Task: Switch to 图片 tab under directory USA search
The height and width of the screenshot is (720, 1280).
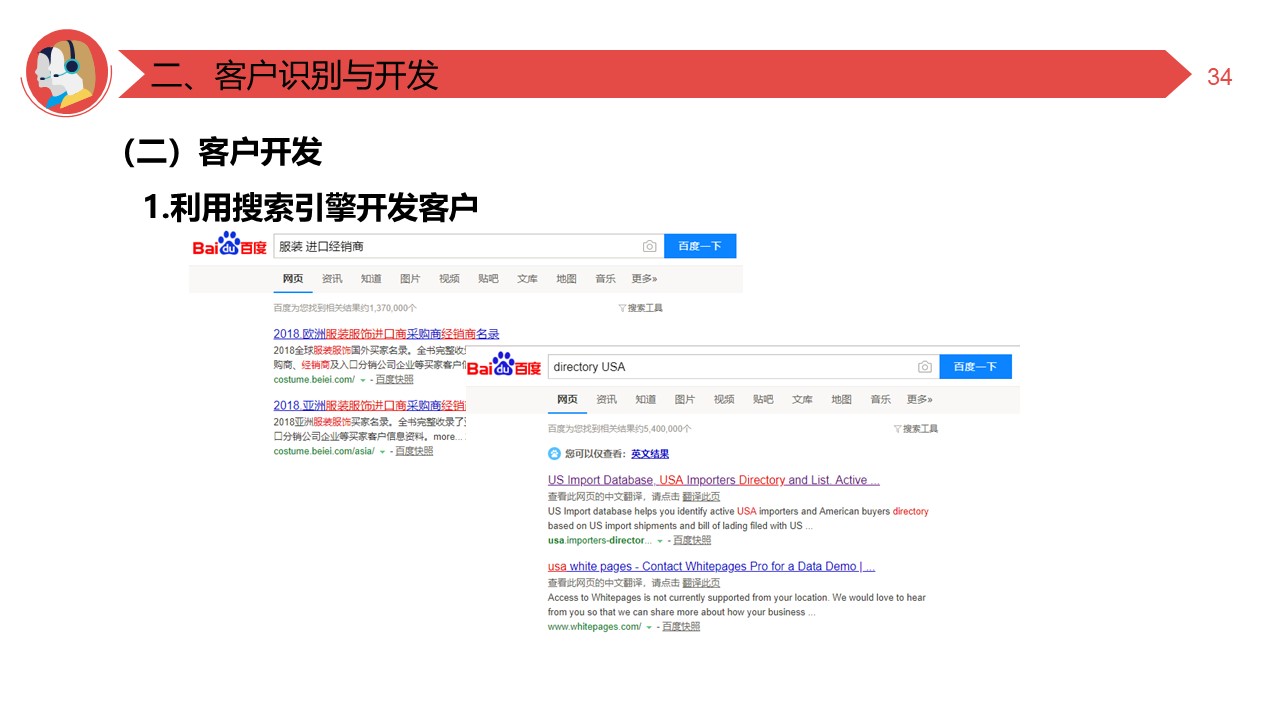Action: point(685,400)
